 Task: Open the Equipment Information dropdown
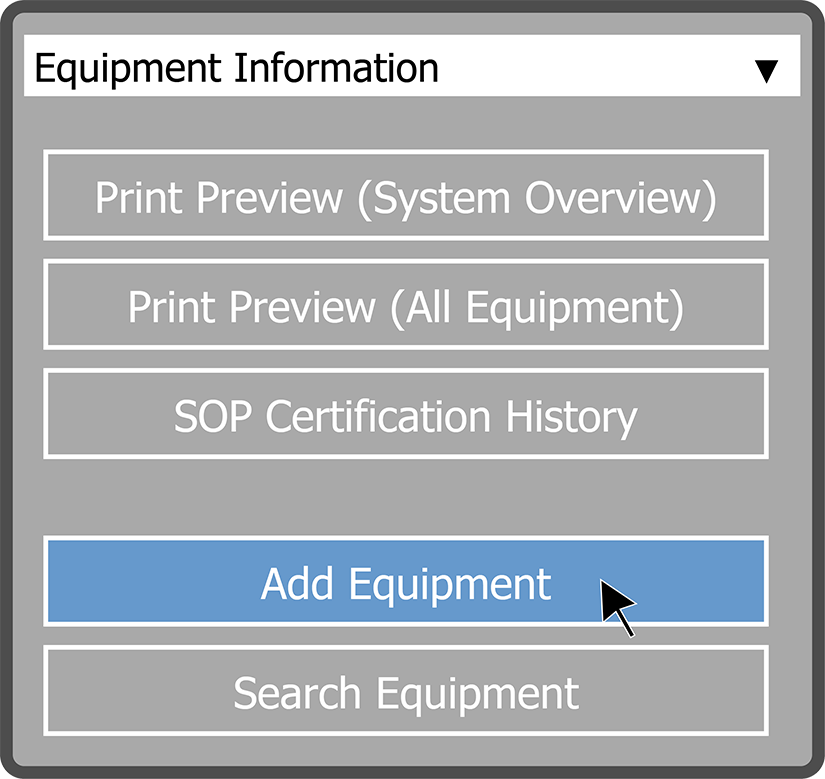click(412, 66)
